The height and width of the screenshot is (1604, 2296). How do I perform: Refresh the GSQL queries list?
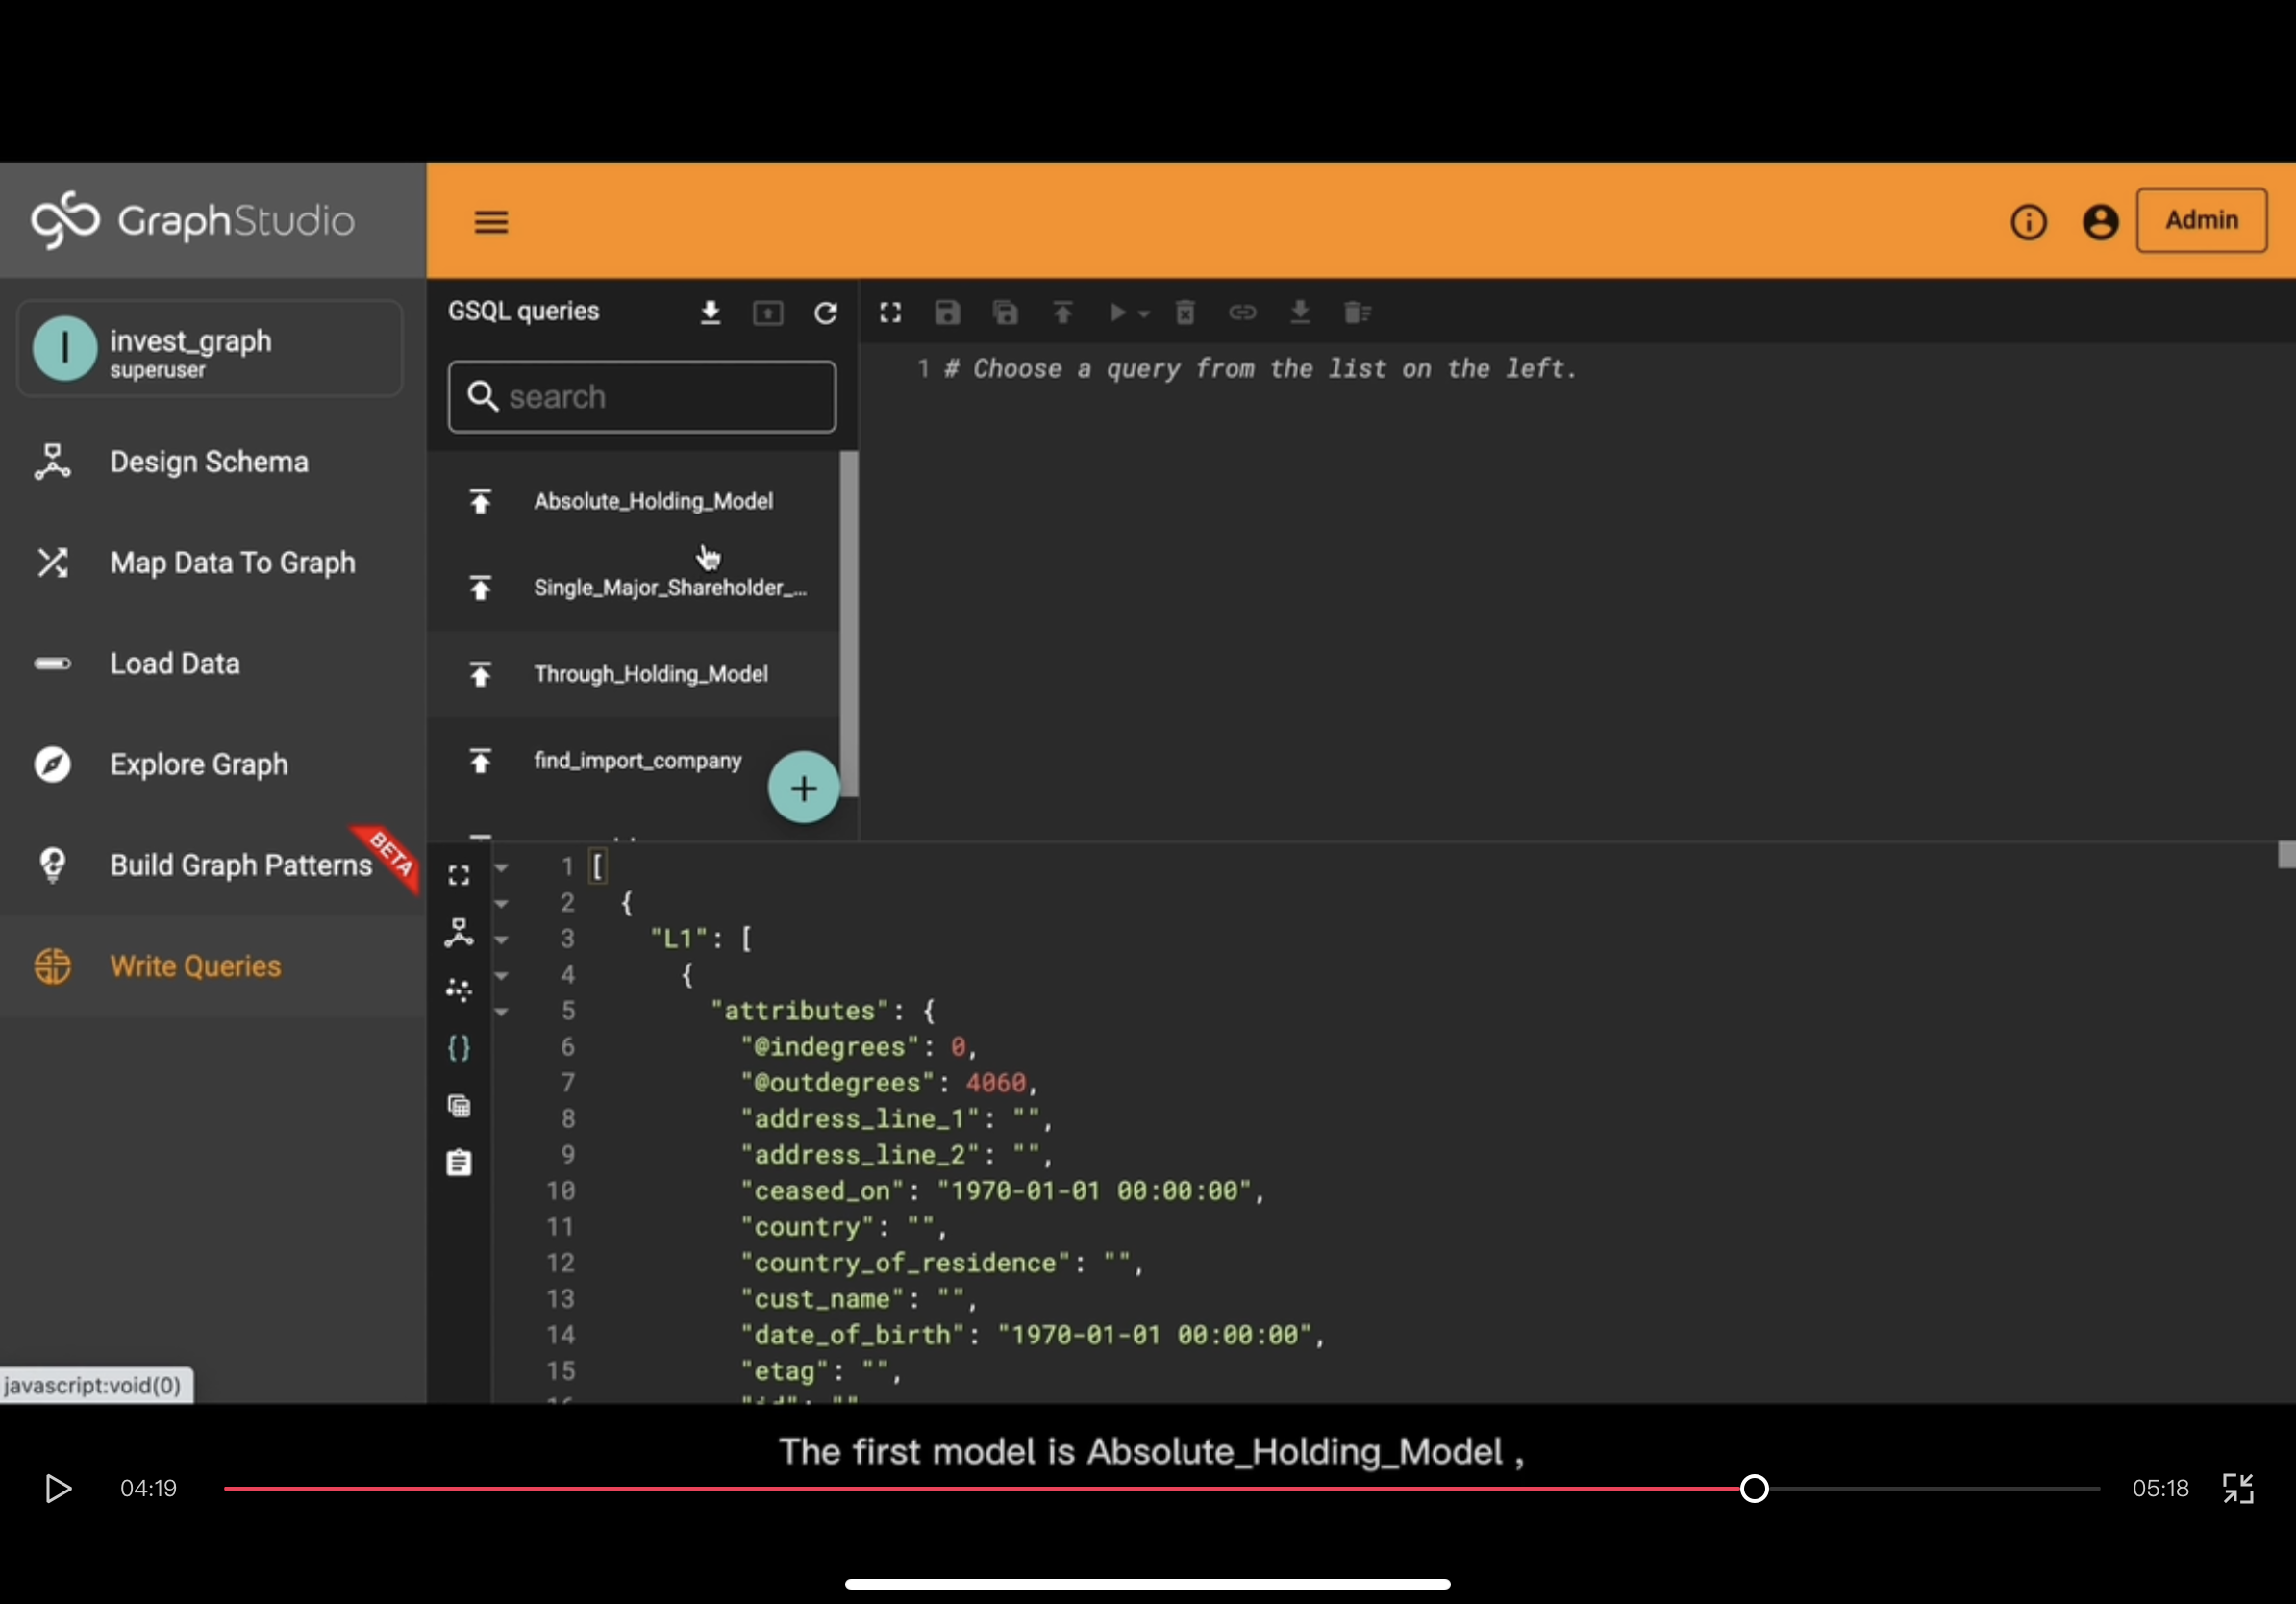[825, 313]
